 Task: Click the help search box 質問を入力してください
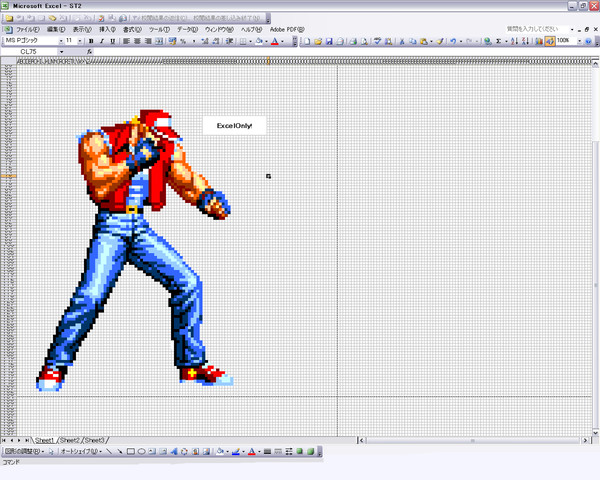(537, 29)
